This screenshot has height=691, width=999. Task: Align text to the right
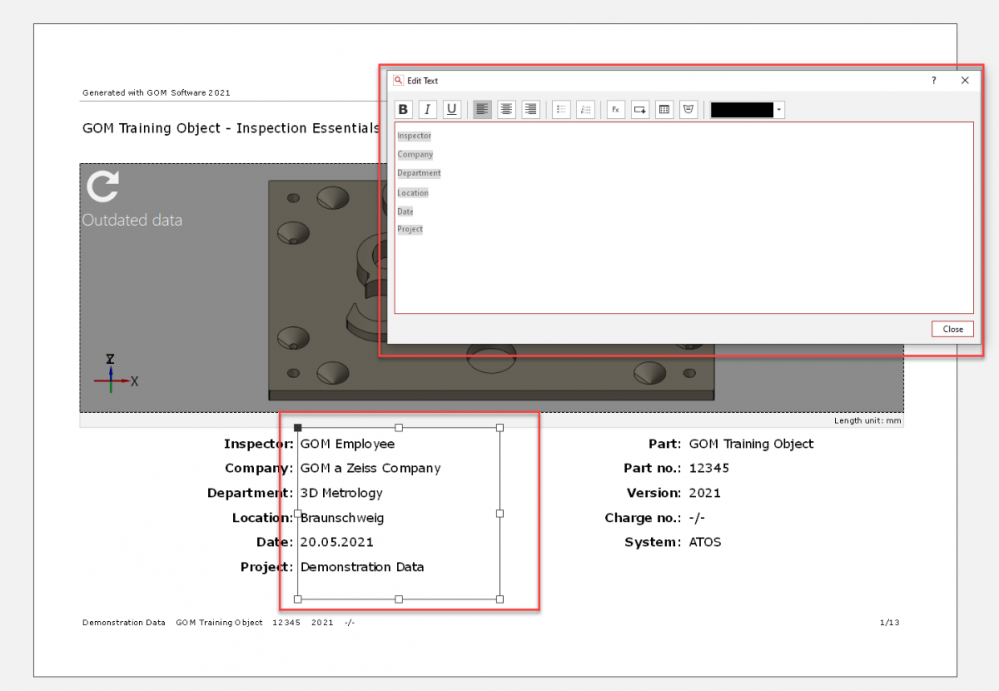tap(531, 110)
